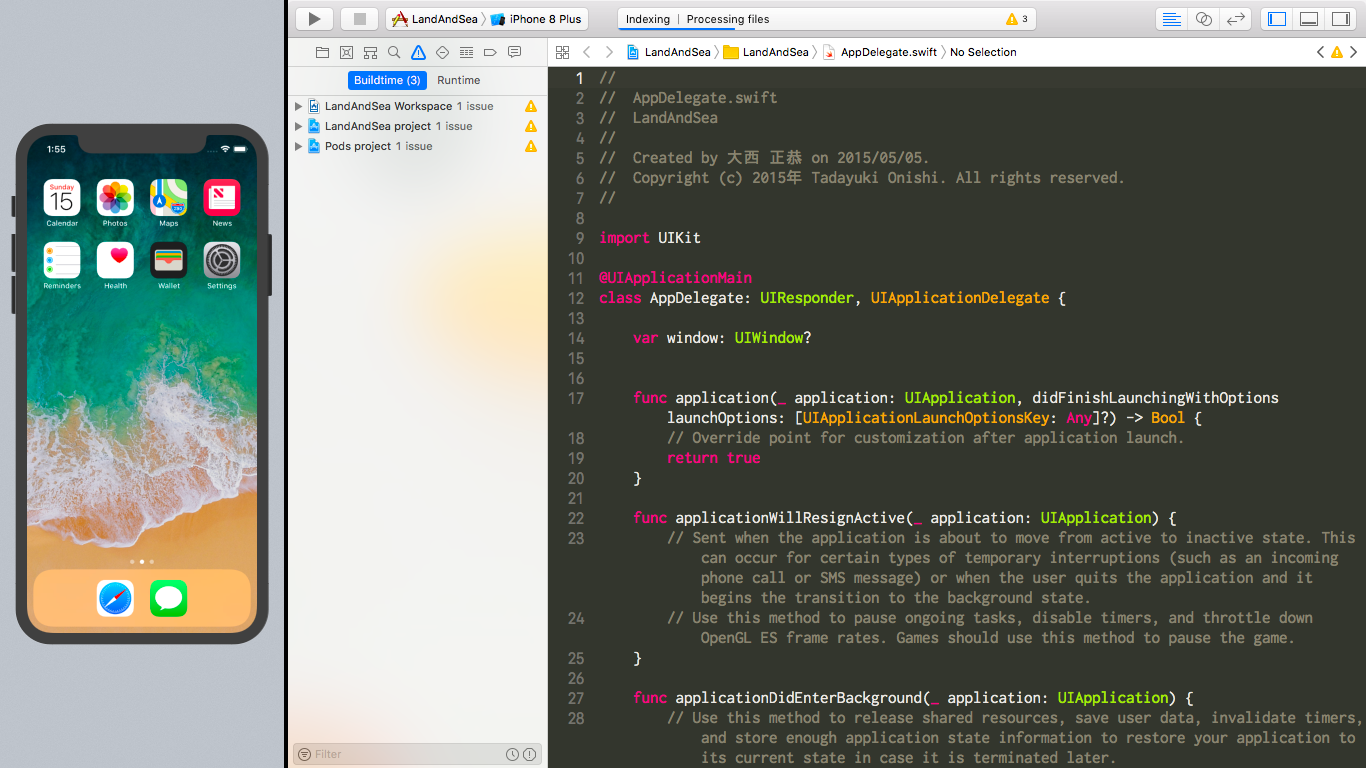Toggle recent issues filter clock icon

click(x=512, y=754)
